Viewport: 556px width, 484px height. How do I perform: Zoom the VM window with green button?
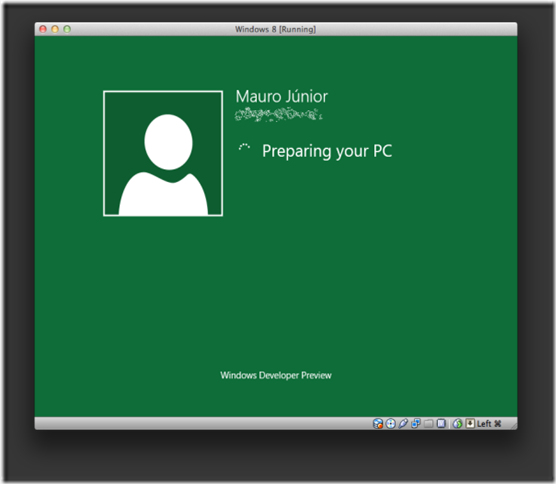point(67,29)
